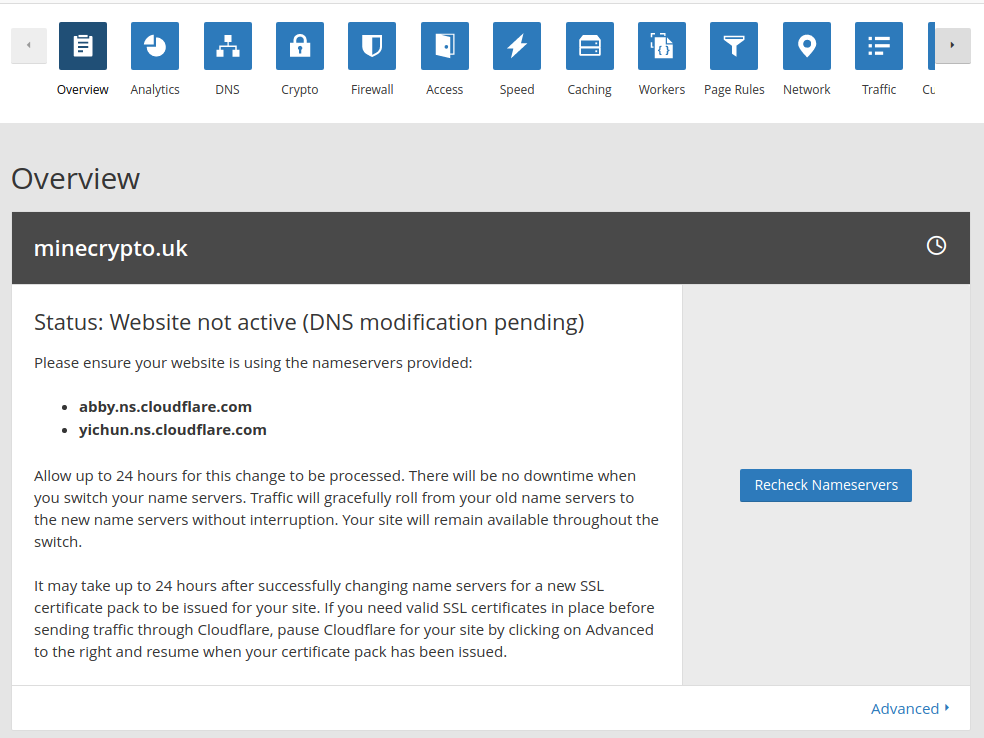Select the Caching tab label
Viewport: 984px width, 738px height.
tap(589, 90)
